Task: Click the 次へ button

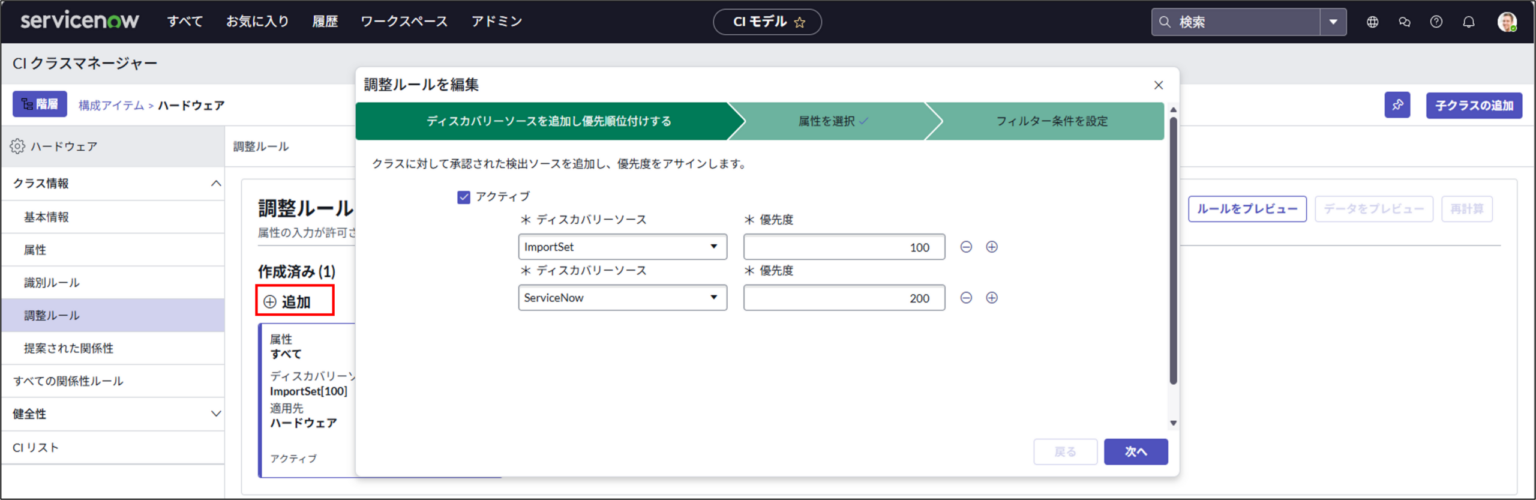Action: coord(1136,452)
